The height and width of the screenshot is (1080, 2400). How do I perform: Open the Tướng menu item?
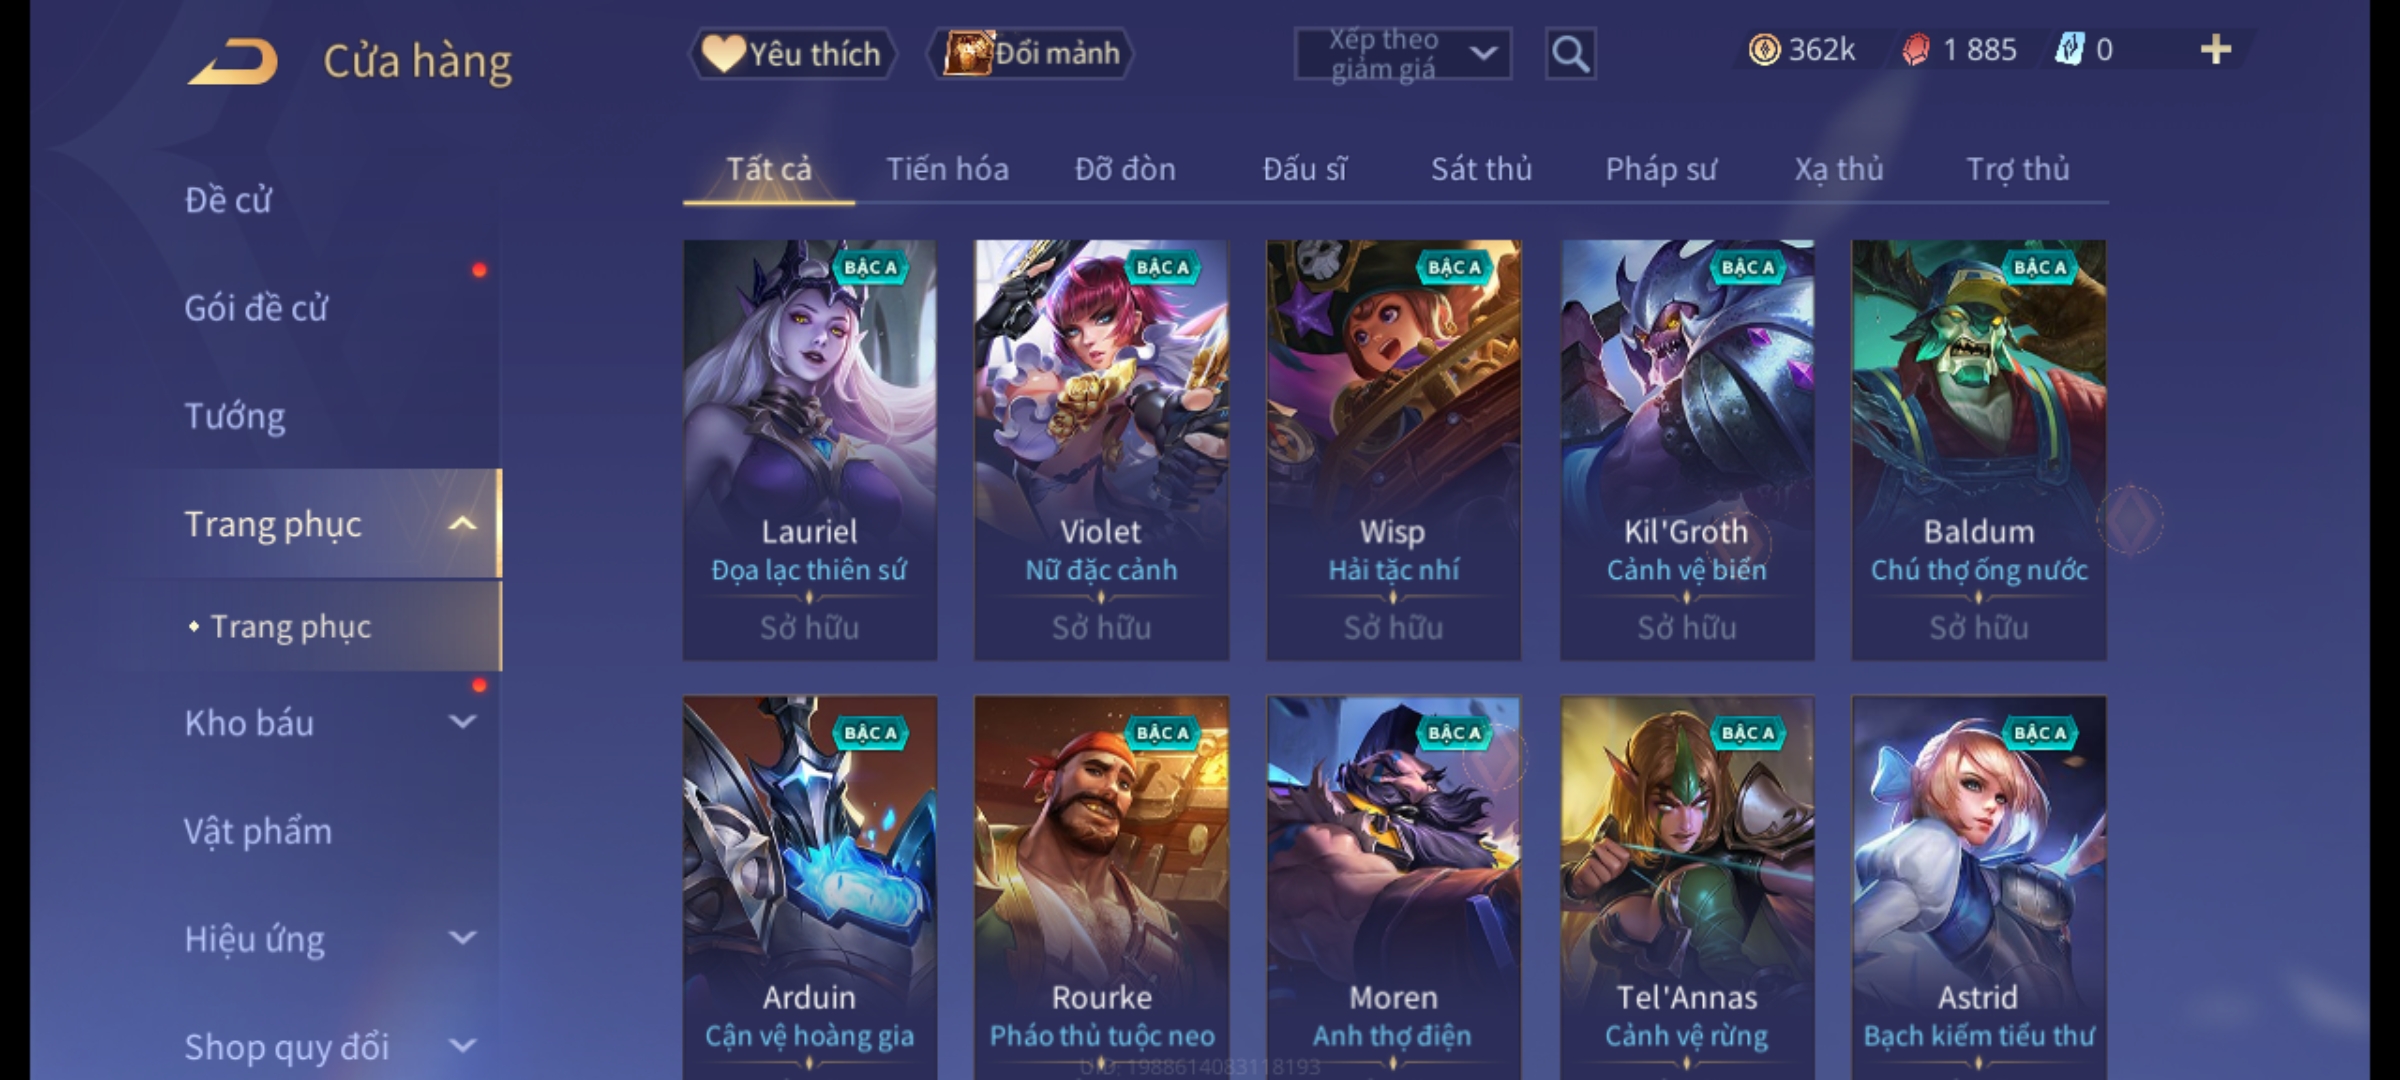(x=235, y=416)
